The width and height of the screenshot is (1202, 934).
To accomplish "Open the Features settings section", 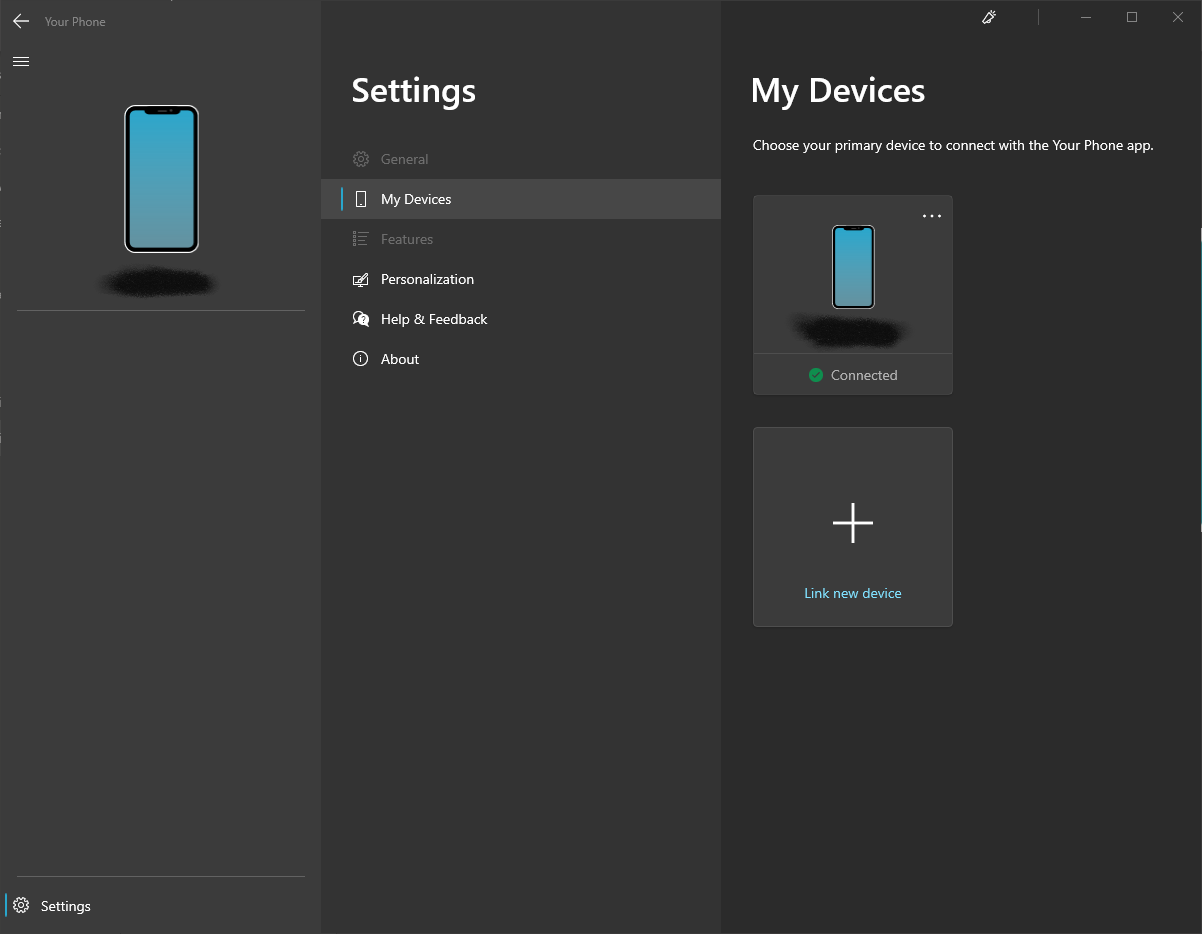I will click(521, 239).
